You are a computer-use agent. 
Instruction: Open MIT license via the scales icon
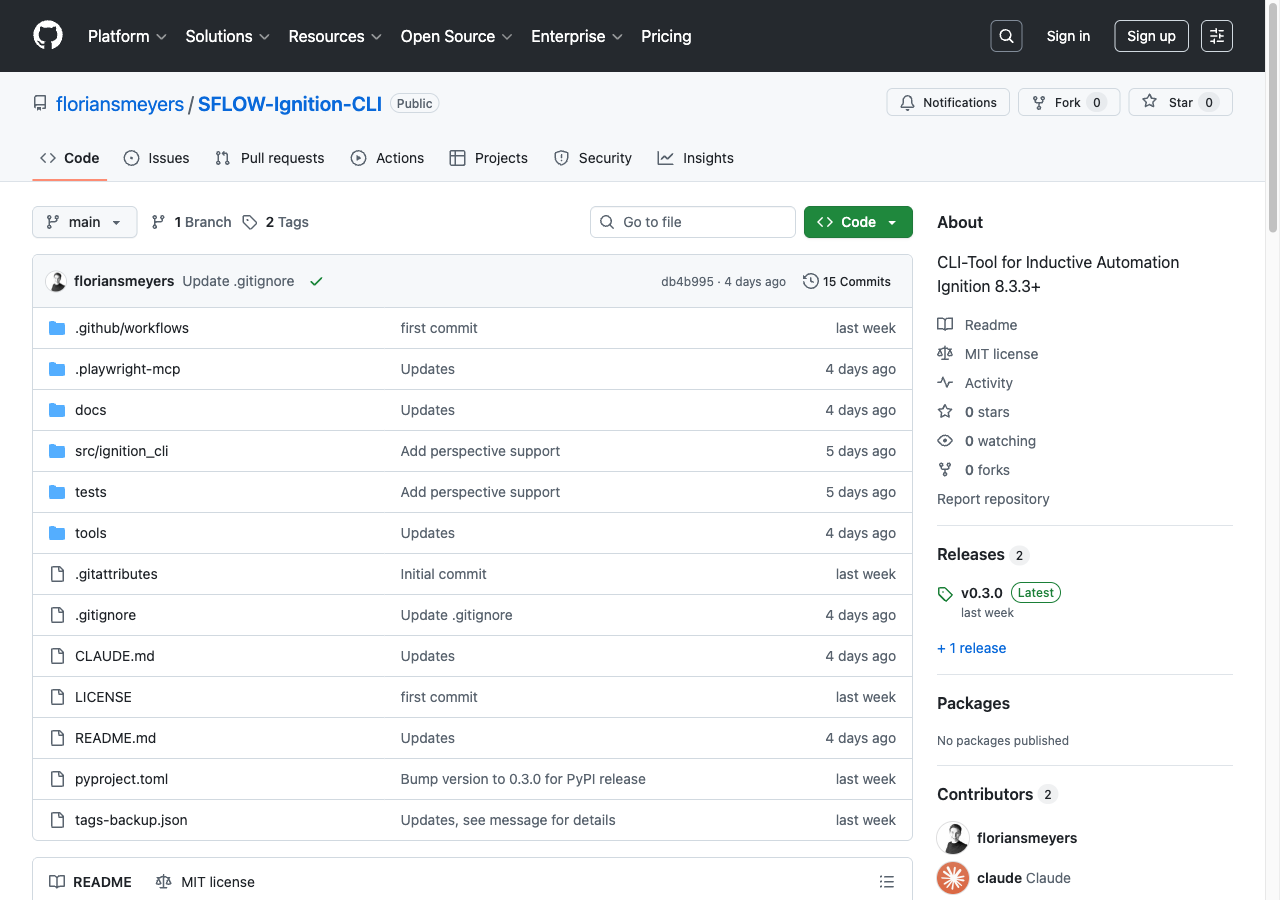point(944,353)
